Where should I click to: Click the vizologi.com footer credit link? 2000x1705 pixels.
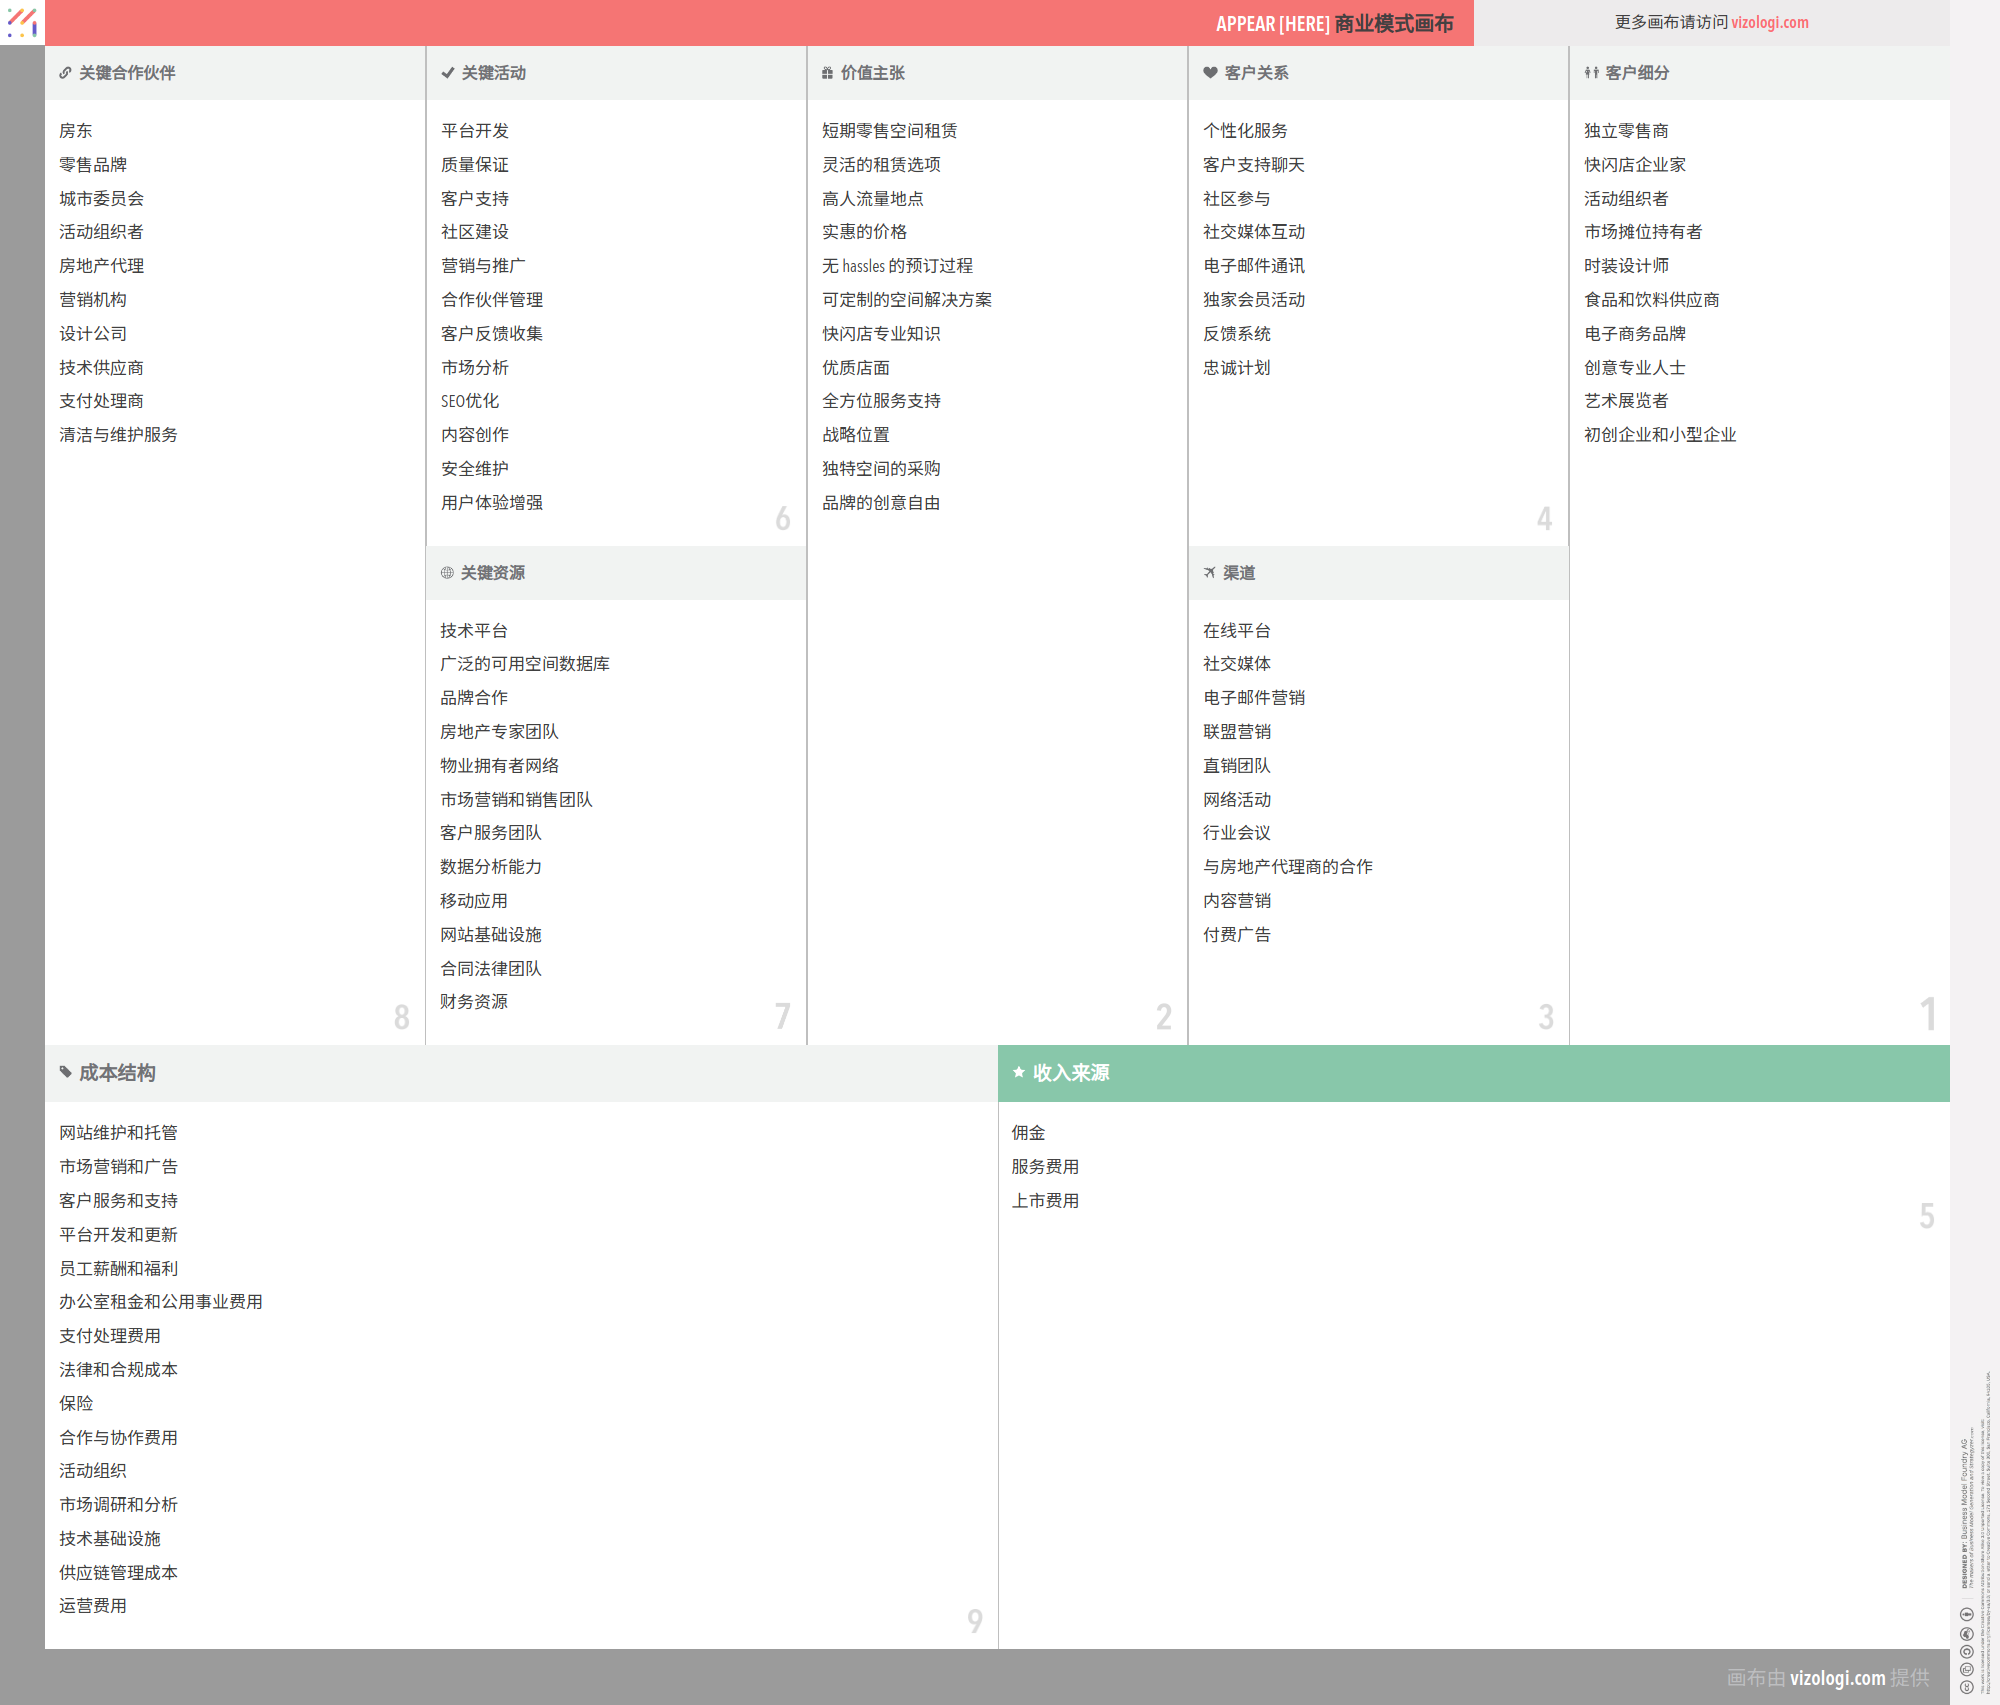pyautogui.click(x=1837, y=1677)
